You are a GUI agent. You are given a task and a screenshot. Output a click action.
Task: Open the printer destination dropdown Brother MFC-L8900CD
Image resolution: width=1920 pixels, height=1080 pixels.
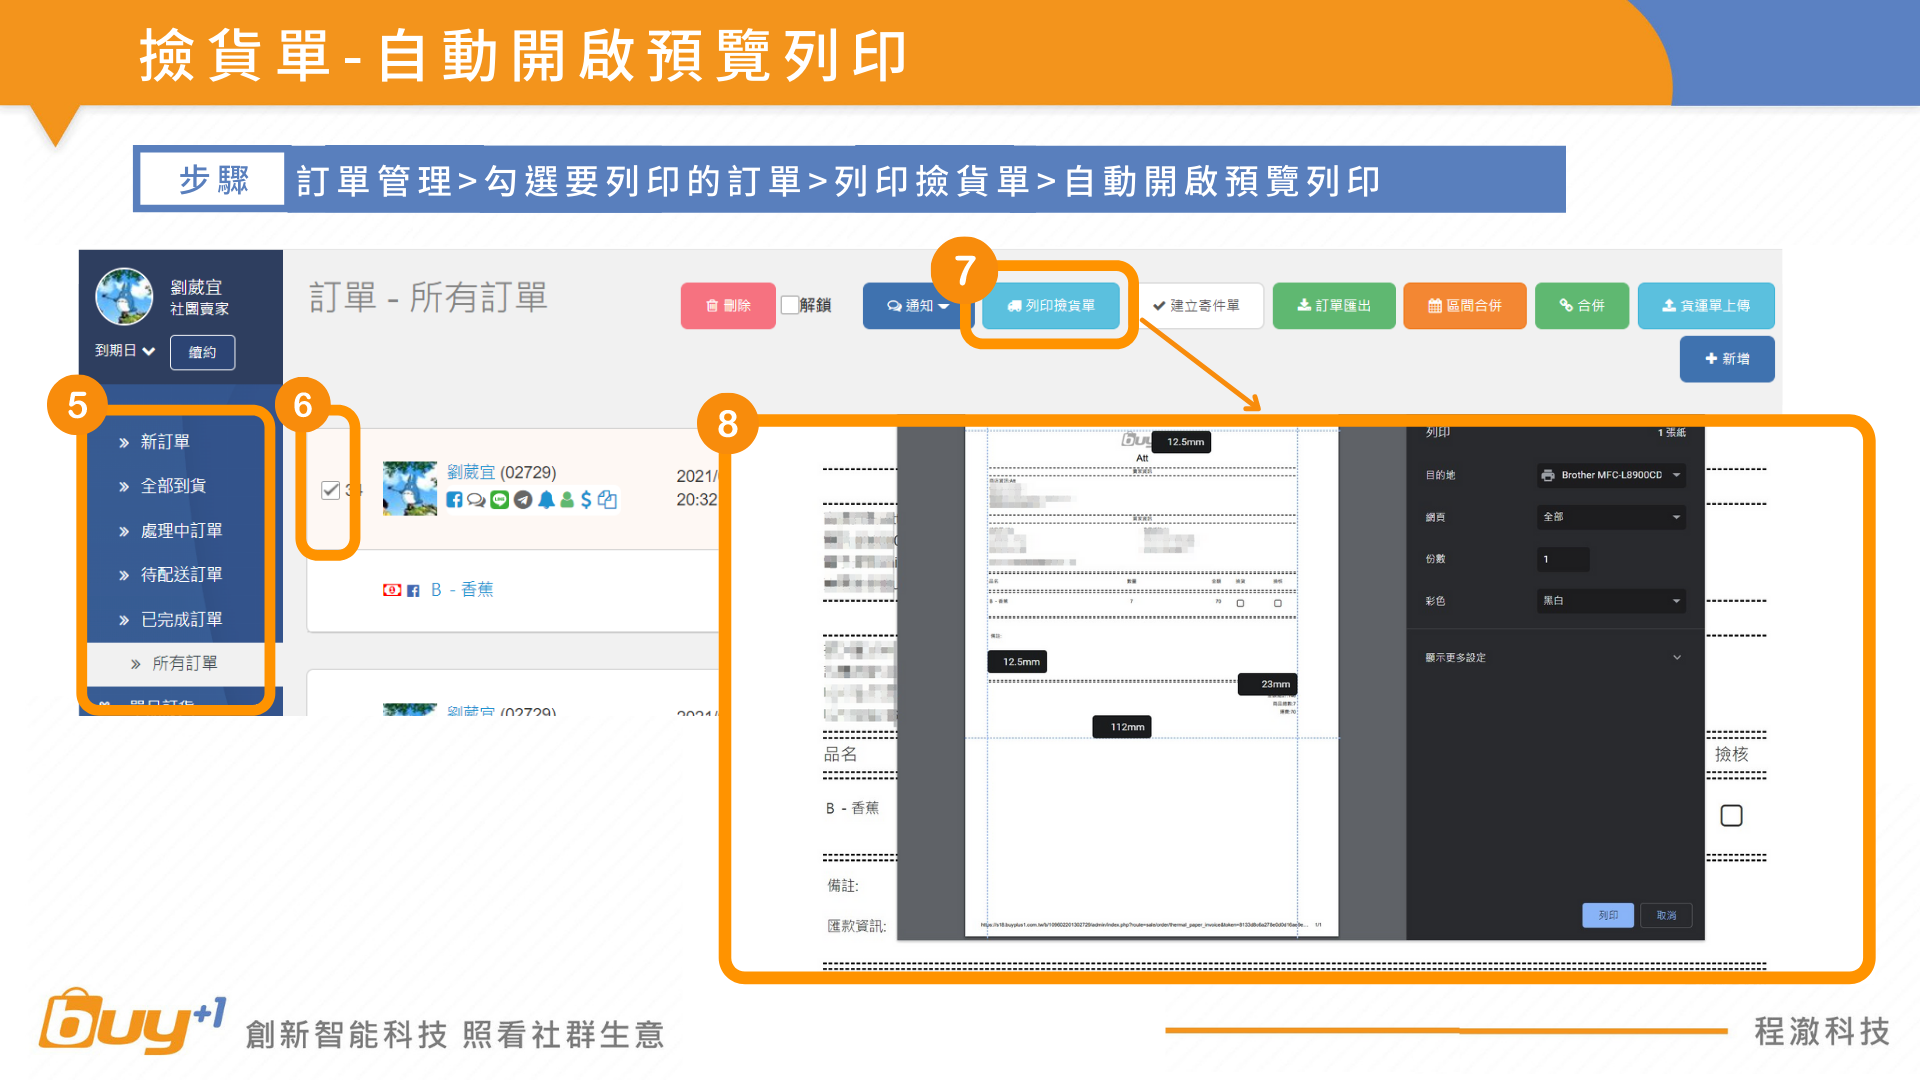(1611, 475)
